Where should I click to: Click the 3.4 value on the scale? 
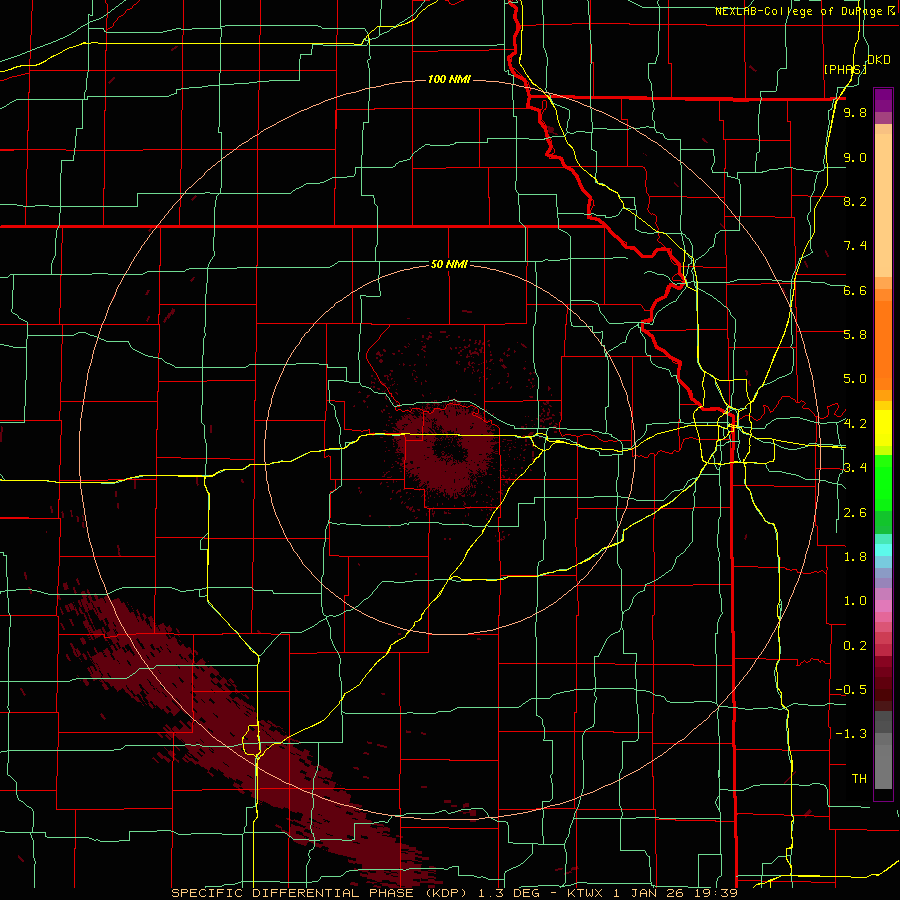coord(855,468)
